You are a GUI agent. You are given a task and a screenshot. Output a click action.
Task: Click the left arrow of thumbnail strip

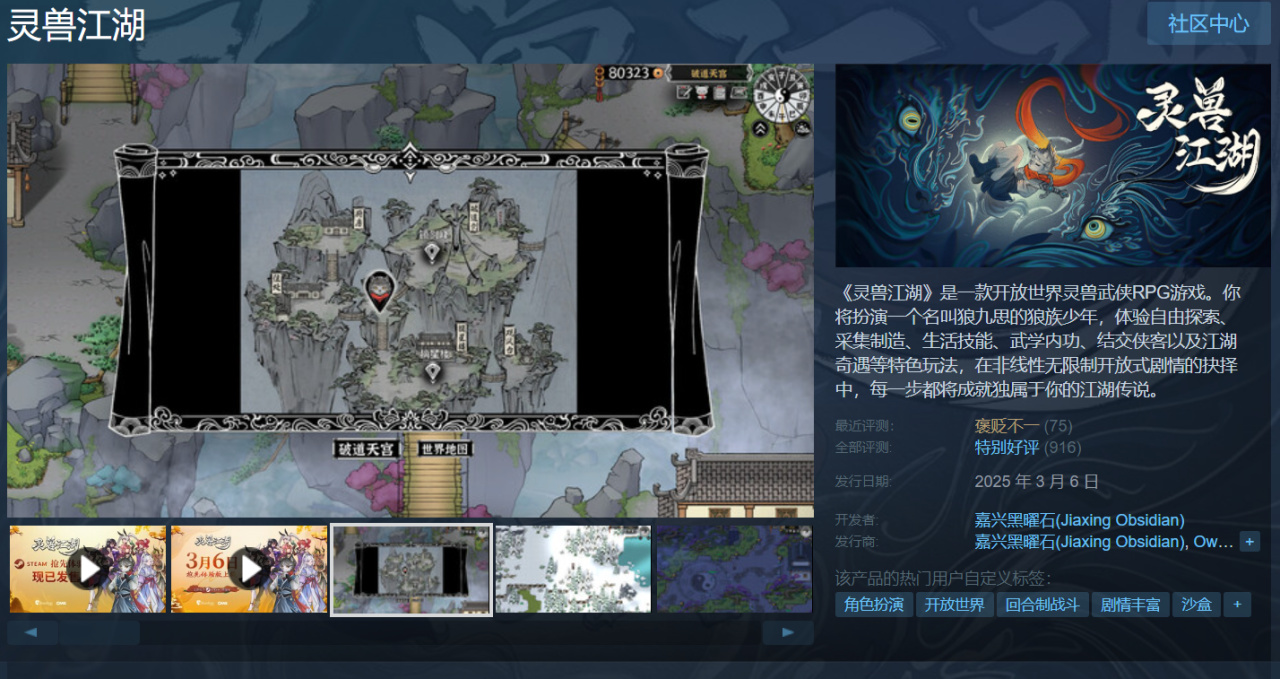(x=32, y=632)
